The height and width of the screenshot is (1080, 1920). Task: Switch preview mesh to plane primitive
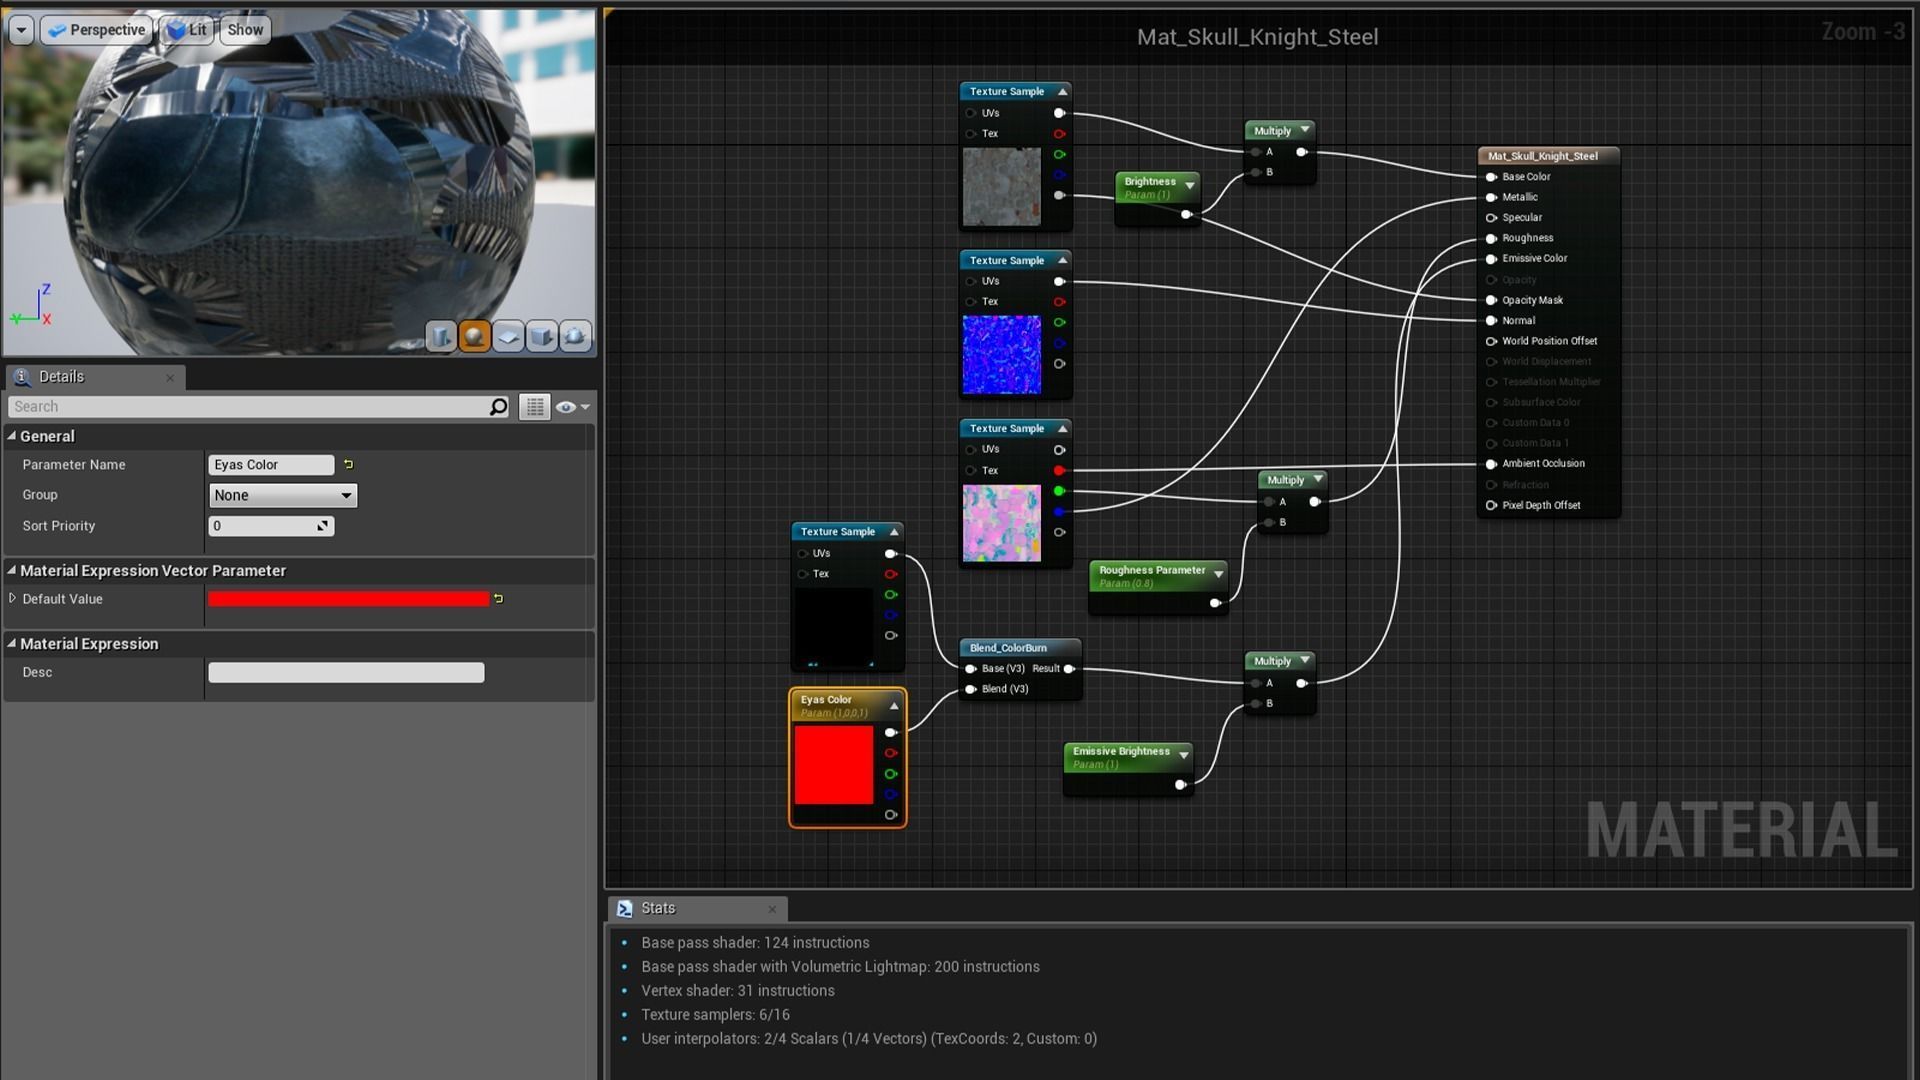tap(508, 336)
